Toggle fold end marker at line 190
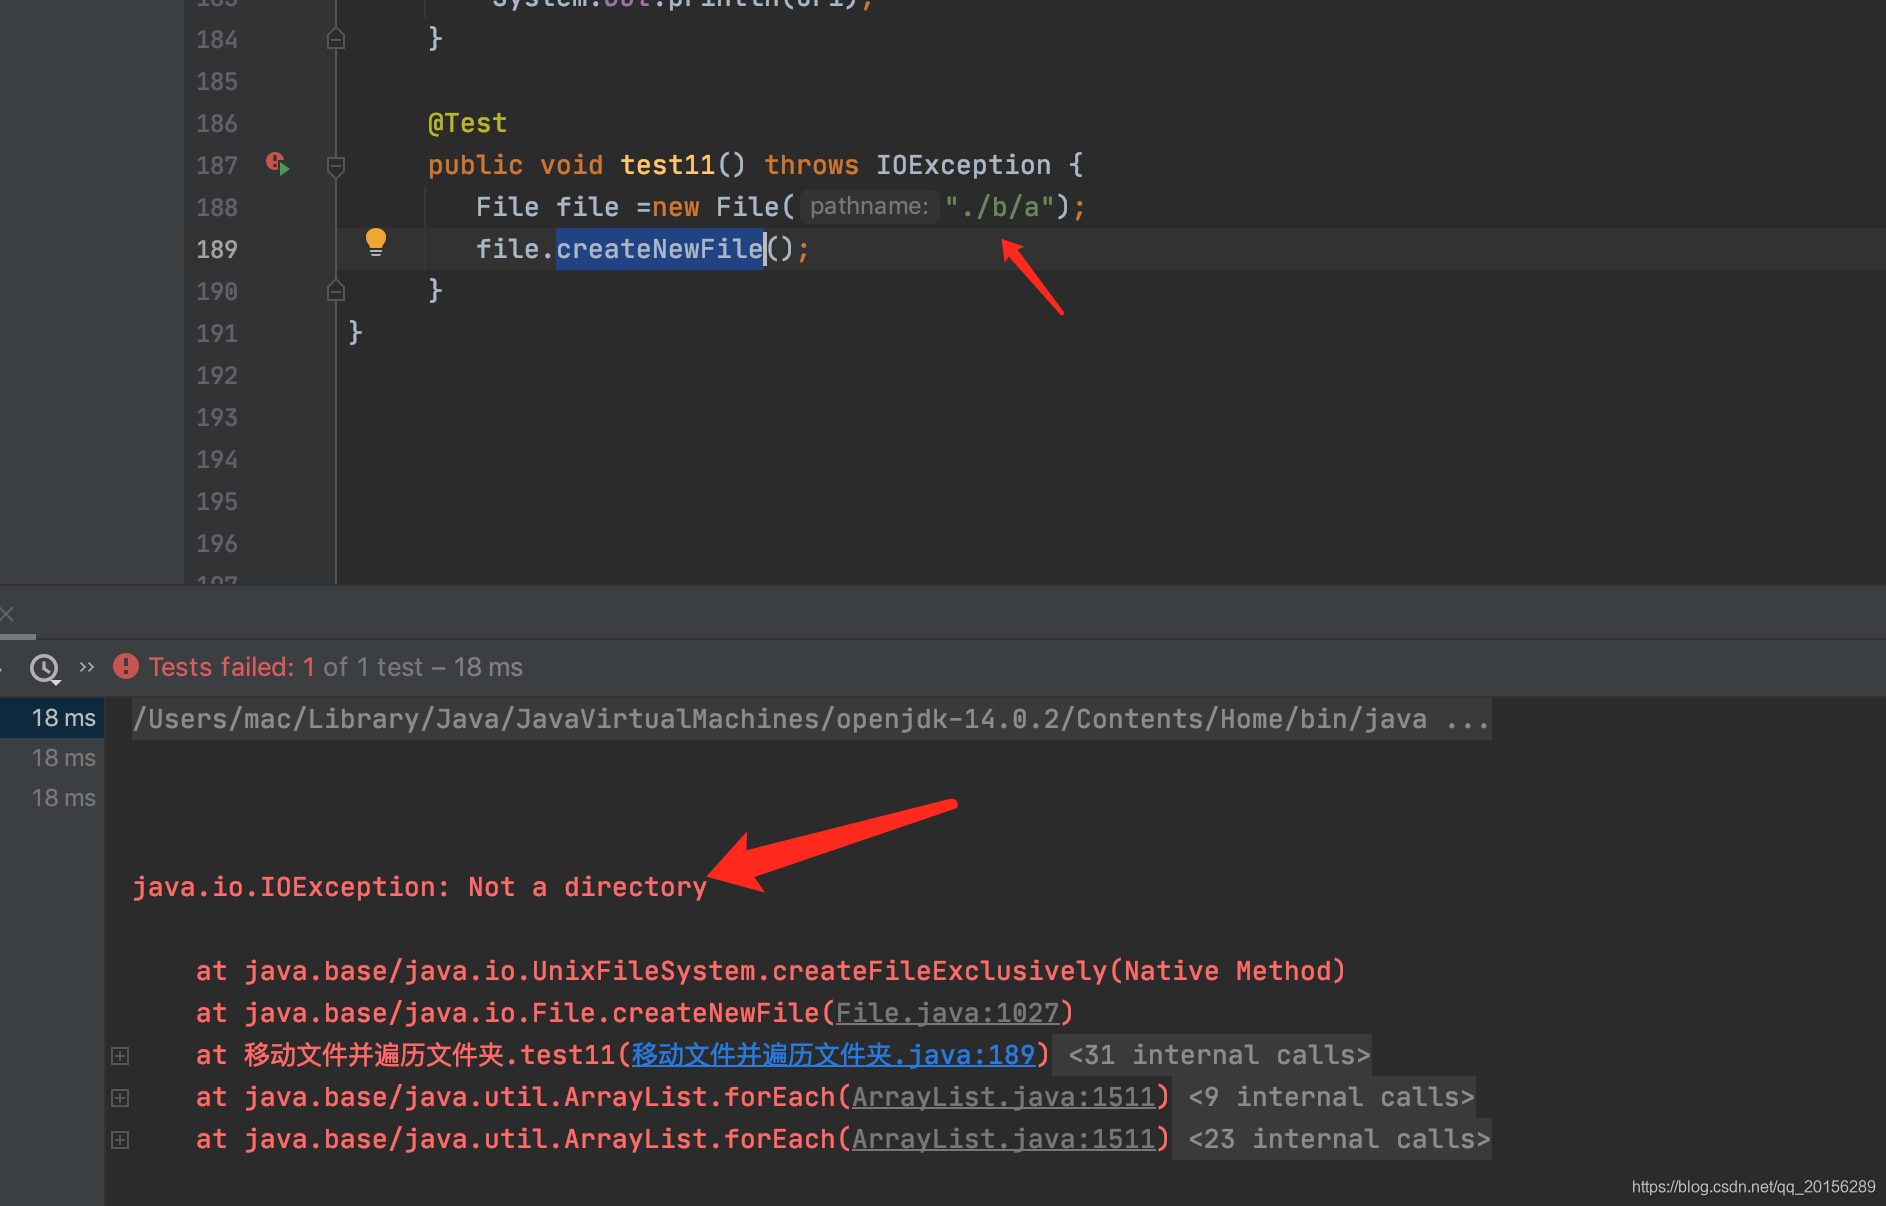 click(x=336, y=291)
